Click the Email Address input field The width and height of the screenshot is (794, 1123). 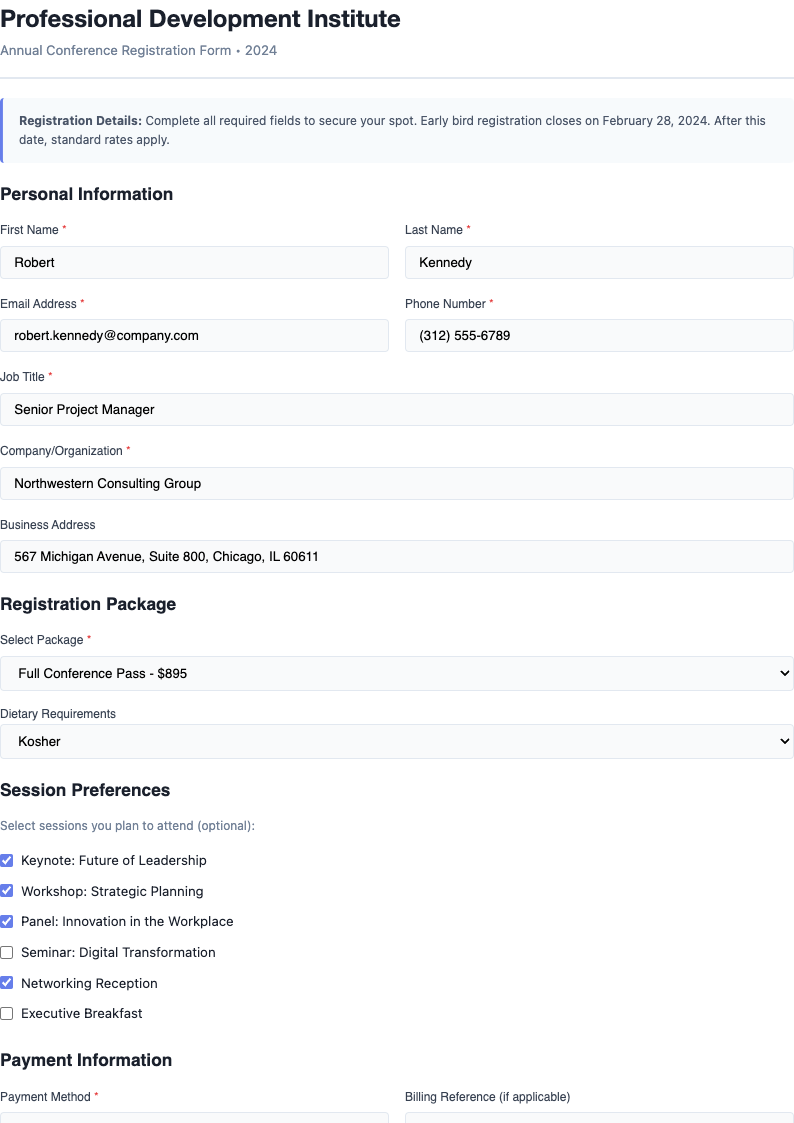pos(195,335)
